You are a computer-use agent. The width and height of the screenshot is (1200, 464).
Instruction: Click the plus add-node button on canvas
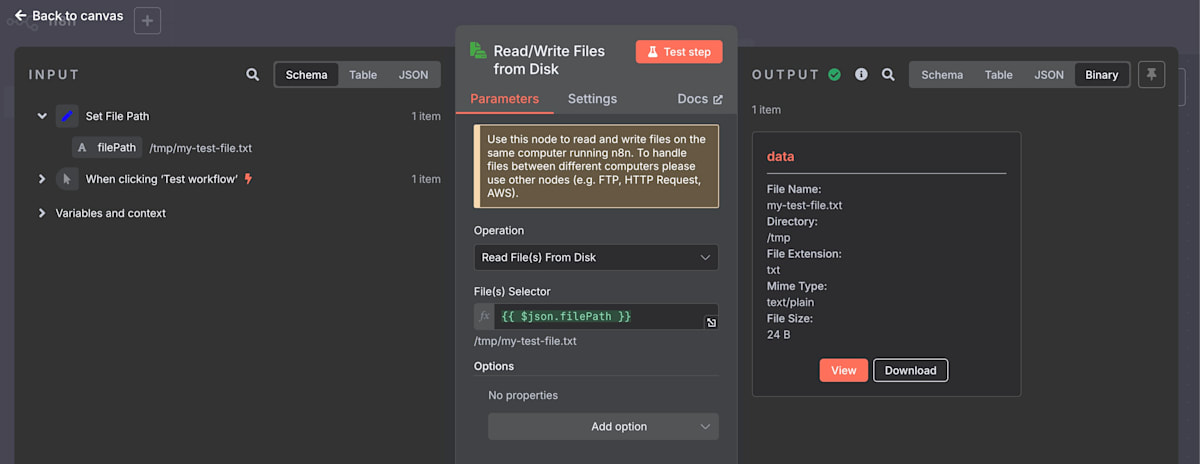[147, 20]
